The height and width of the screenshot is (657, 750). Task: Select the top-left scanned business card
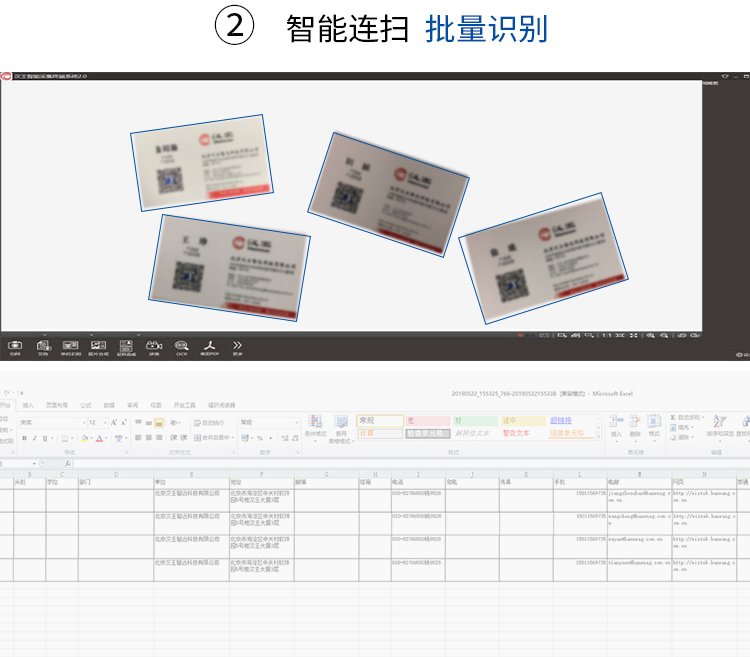point(202,163)
